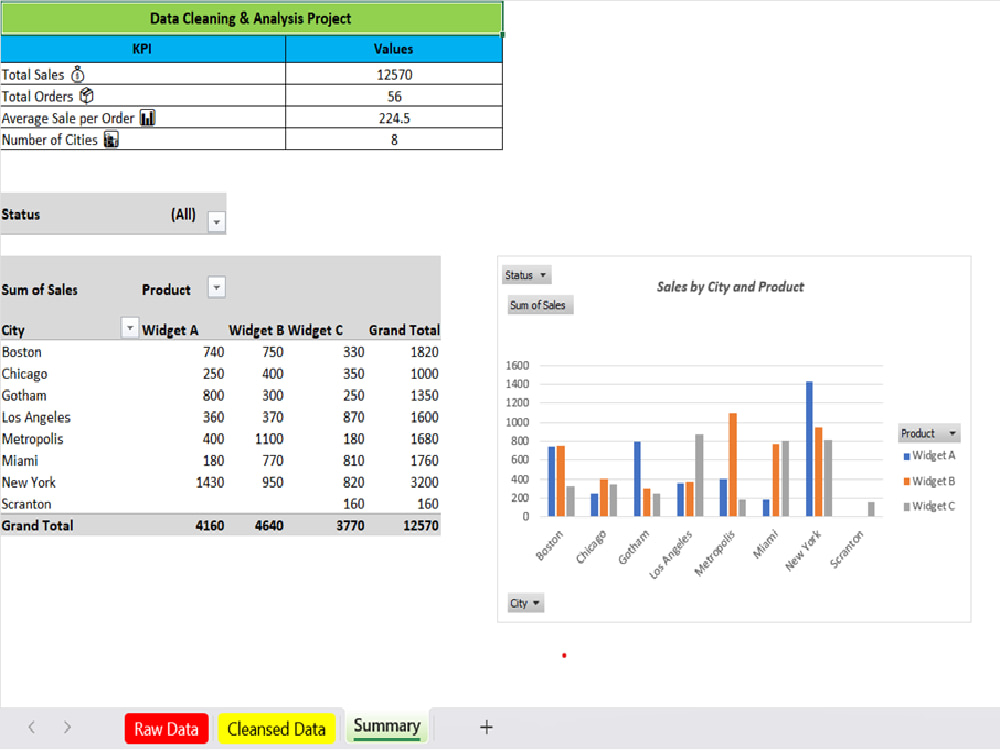Select the Metropolis row label in pivot table
Screen dimensions: 1000x750
(x=33, y=439)
